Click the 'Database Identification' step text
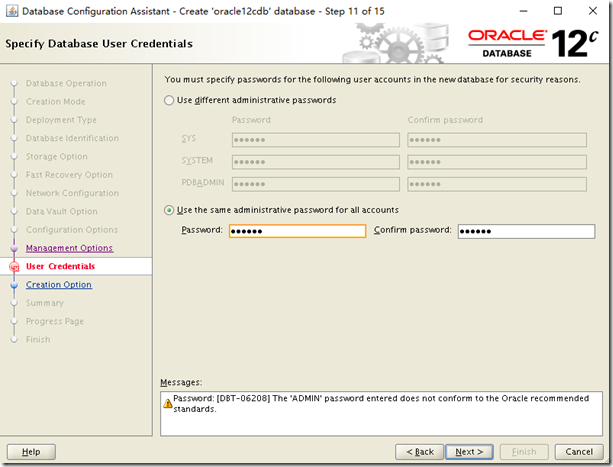613x467 pixels. coord(72,138)
